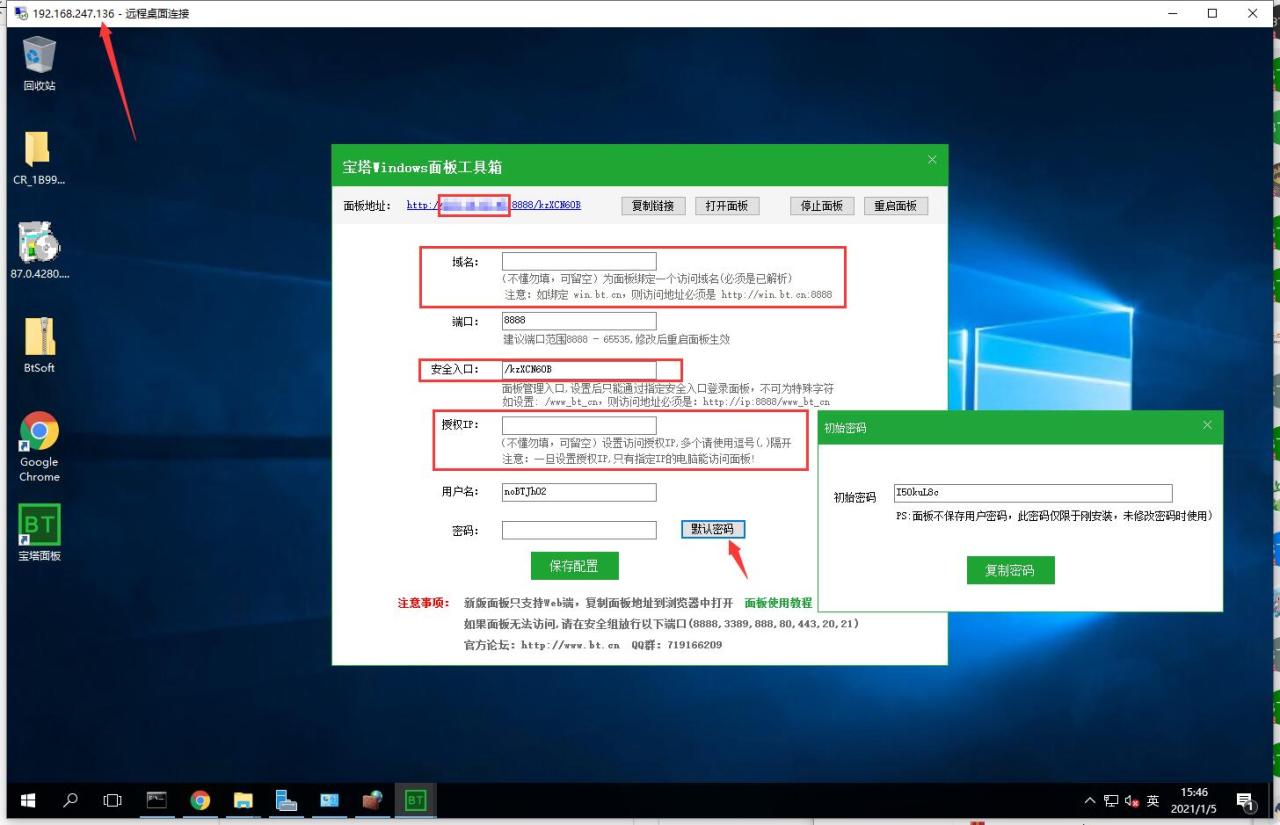Open File Explorer from the taskbar
Screen dimensions: 1280x825
pyautogui.click(x=243, y=800)
